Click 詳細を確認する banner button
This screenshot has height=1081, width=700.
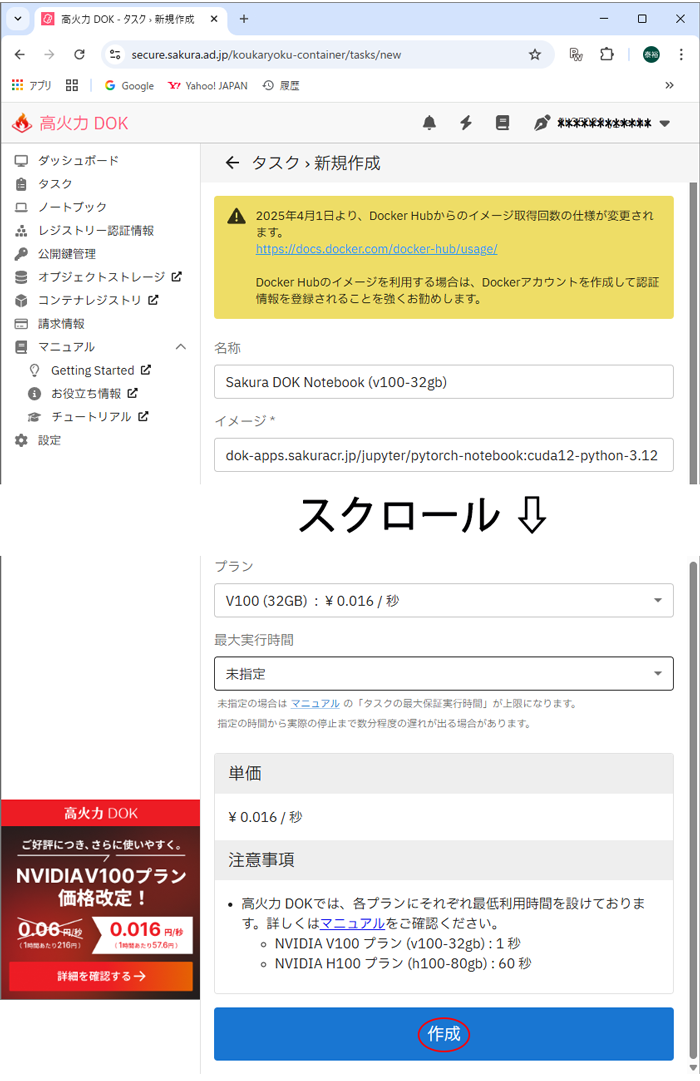click(101, 976)
